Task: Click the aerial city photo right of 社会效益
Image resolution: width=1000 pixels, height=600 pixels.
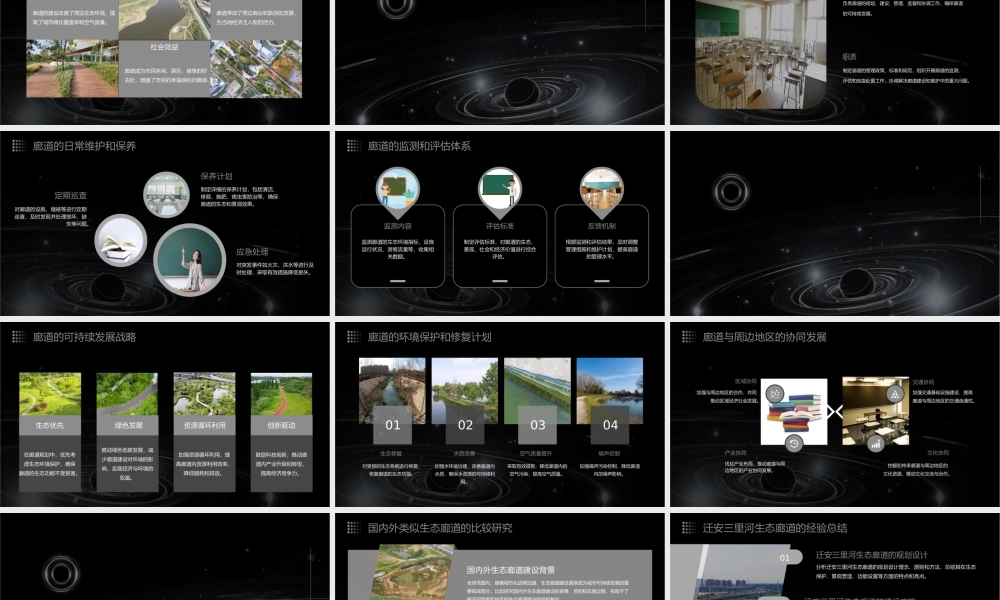Action: coord(256,69)
